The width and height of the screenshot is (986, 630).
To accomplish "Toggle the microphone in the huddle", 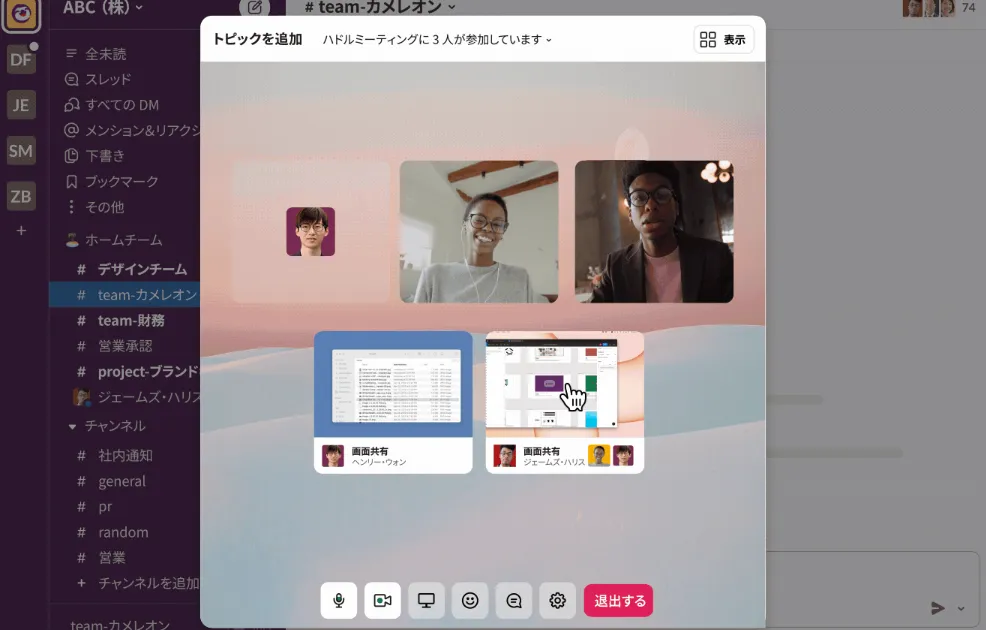I will coord(338,600).
